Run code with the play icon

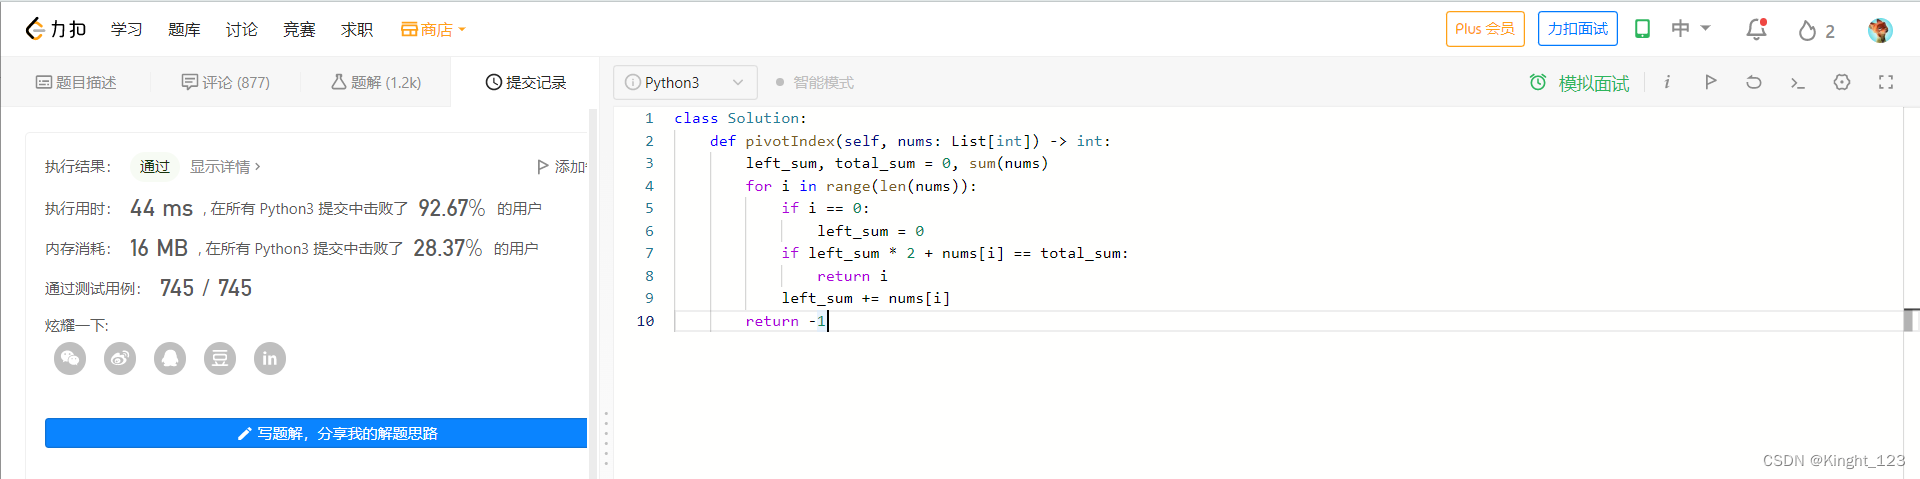[x=1710, y=82]
